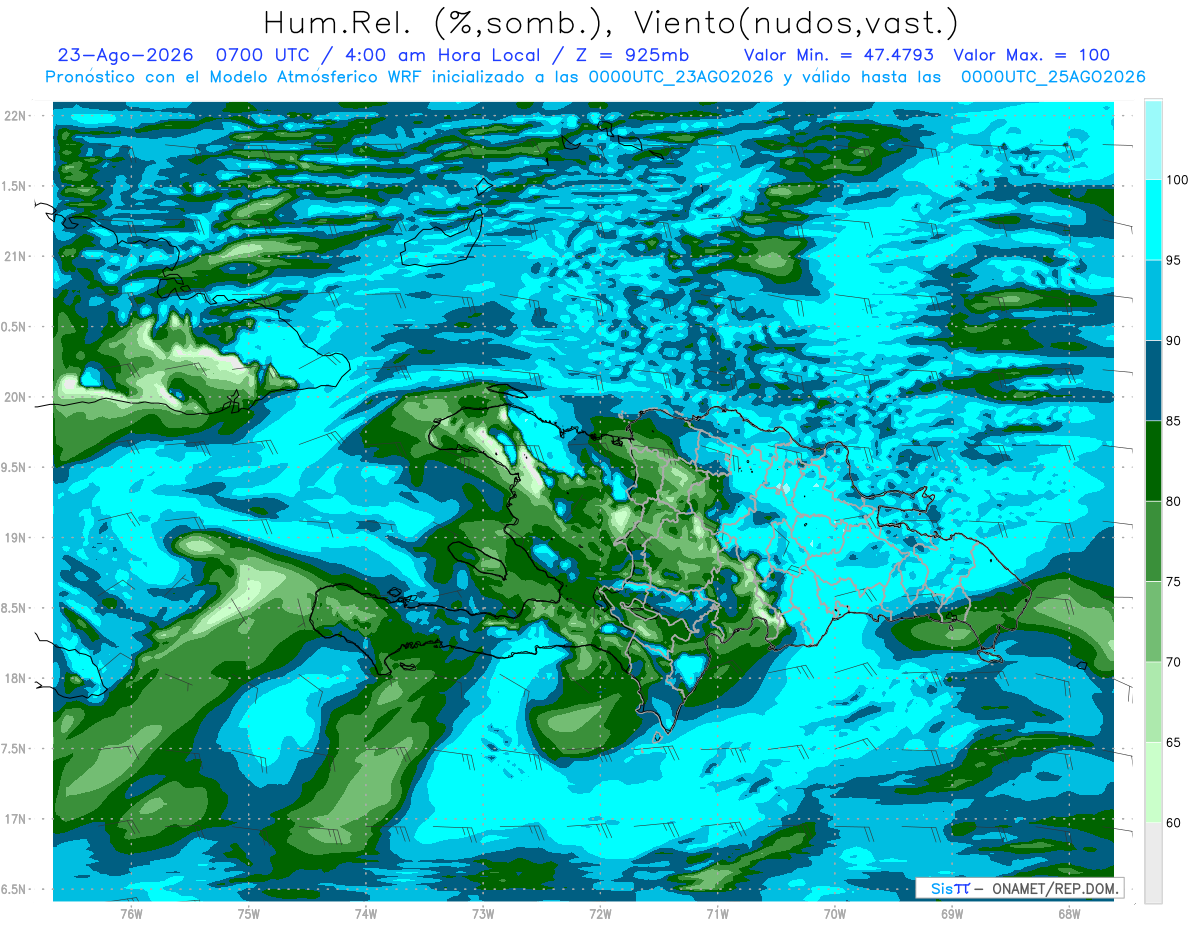Select 'Valor Max. = 100' text
1200x927 pixels.
[1032, 56]
